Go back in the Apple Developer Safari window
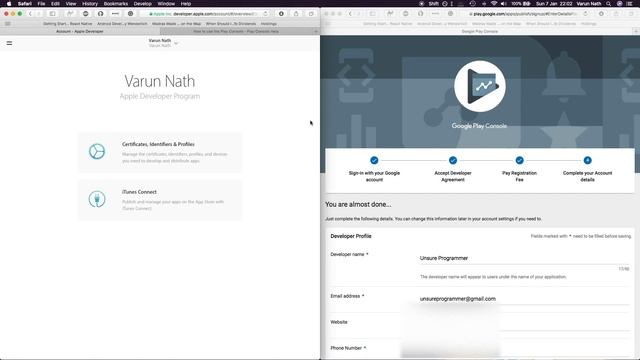This screenshot has width=640, height=360. coord(30,13)
